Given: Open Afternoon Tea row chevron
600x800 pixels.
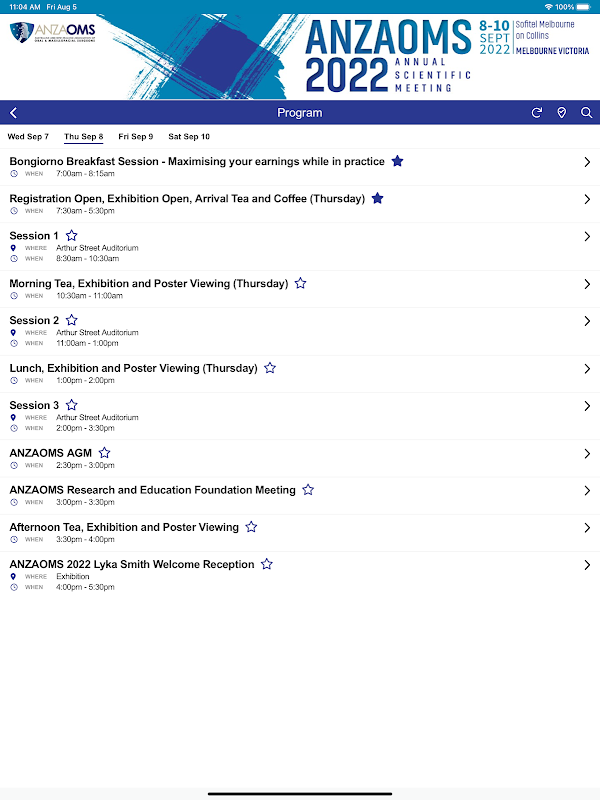Looking at the screenshot, I should [587, 528].
